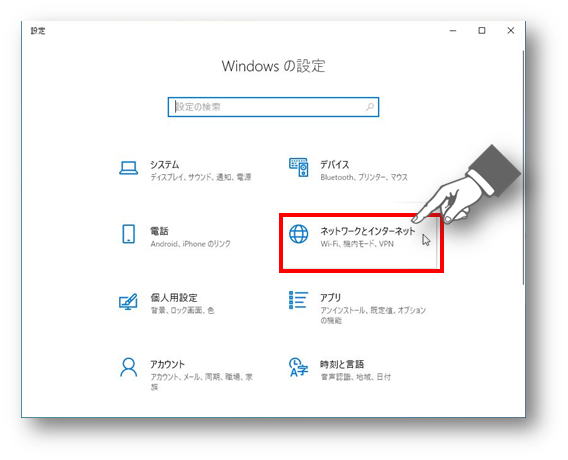This screenshot has height=460, width=568.
Task: Open ネットワークとインターネット settings label
Action: [x=368, y=231]
